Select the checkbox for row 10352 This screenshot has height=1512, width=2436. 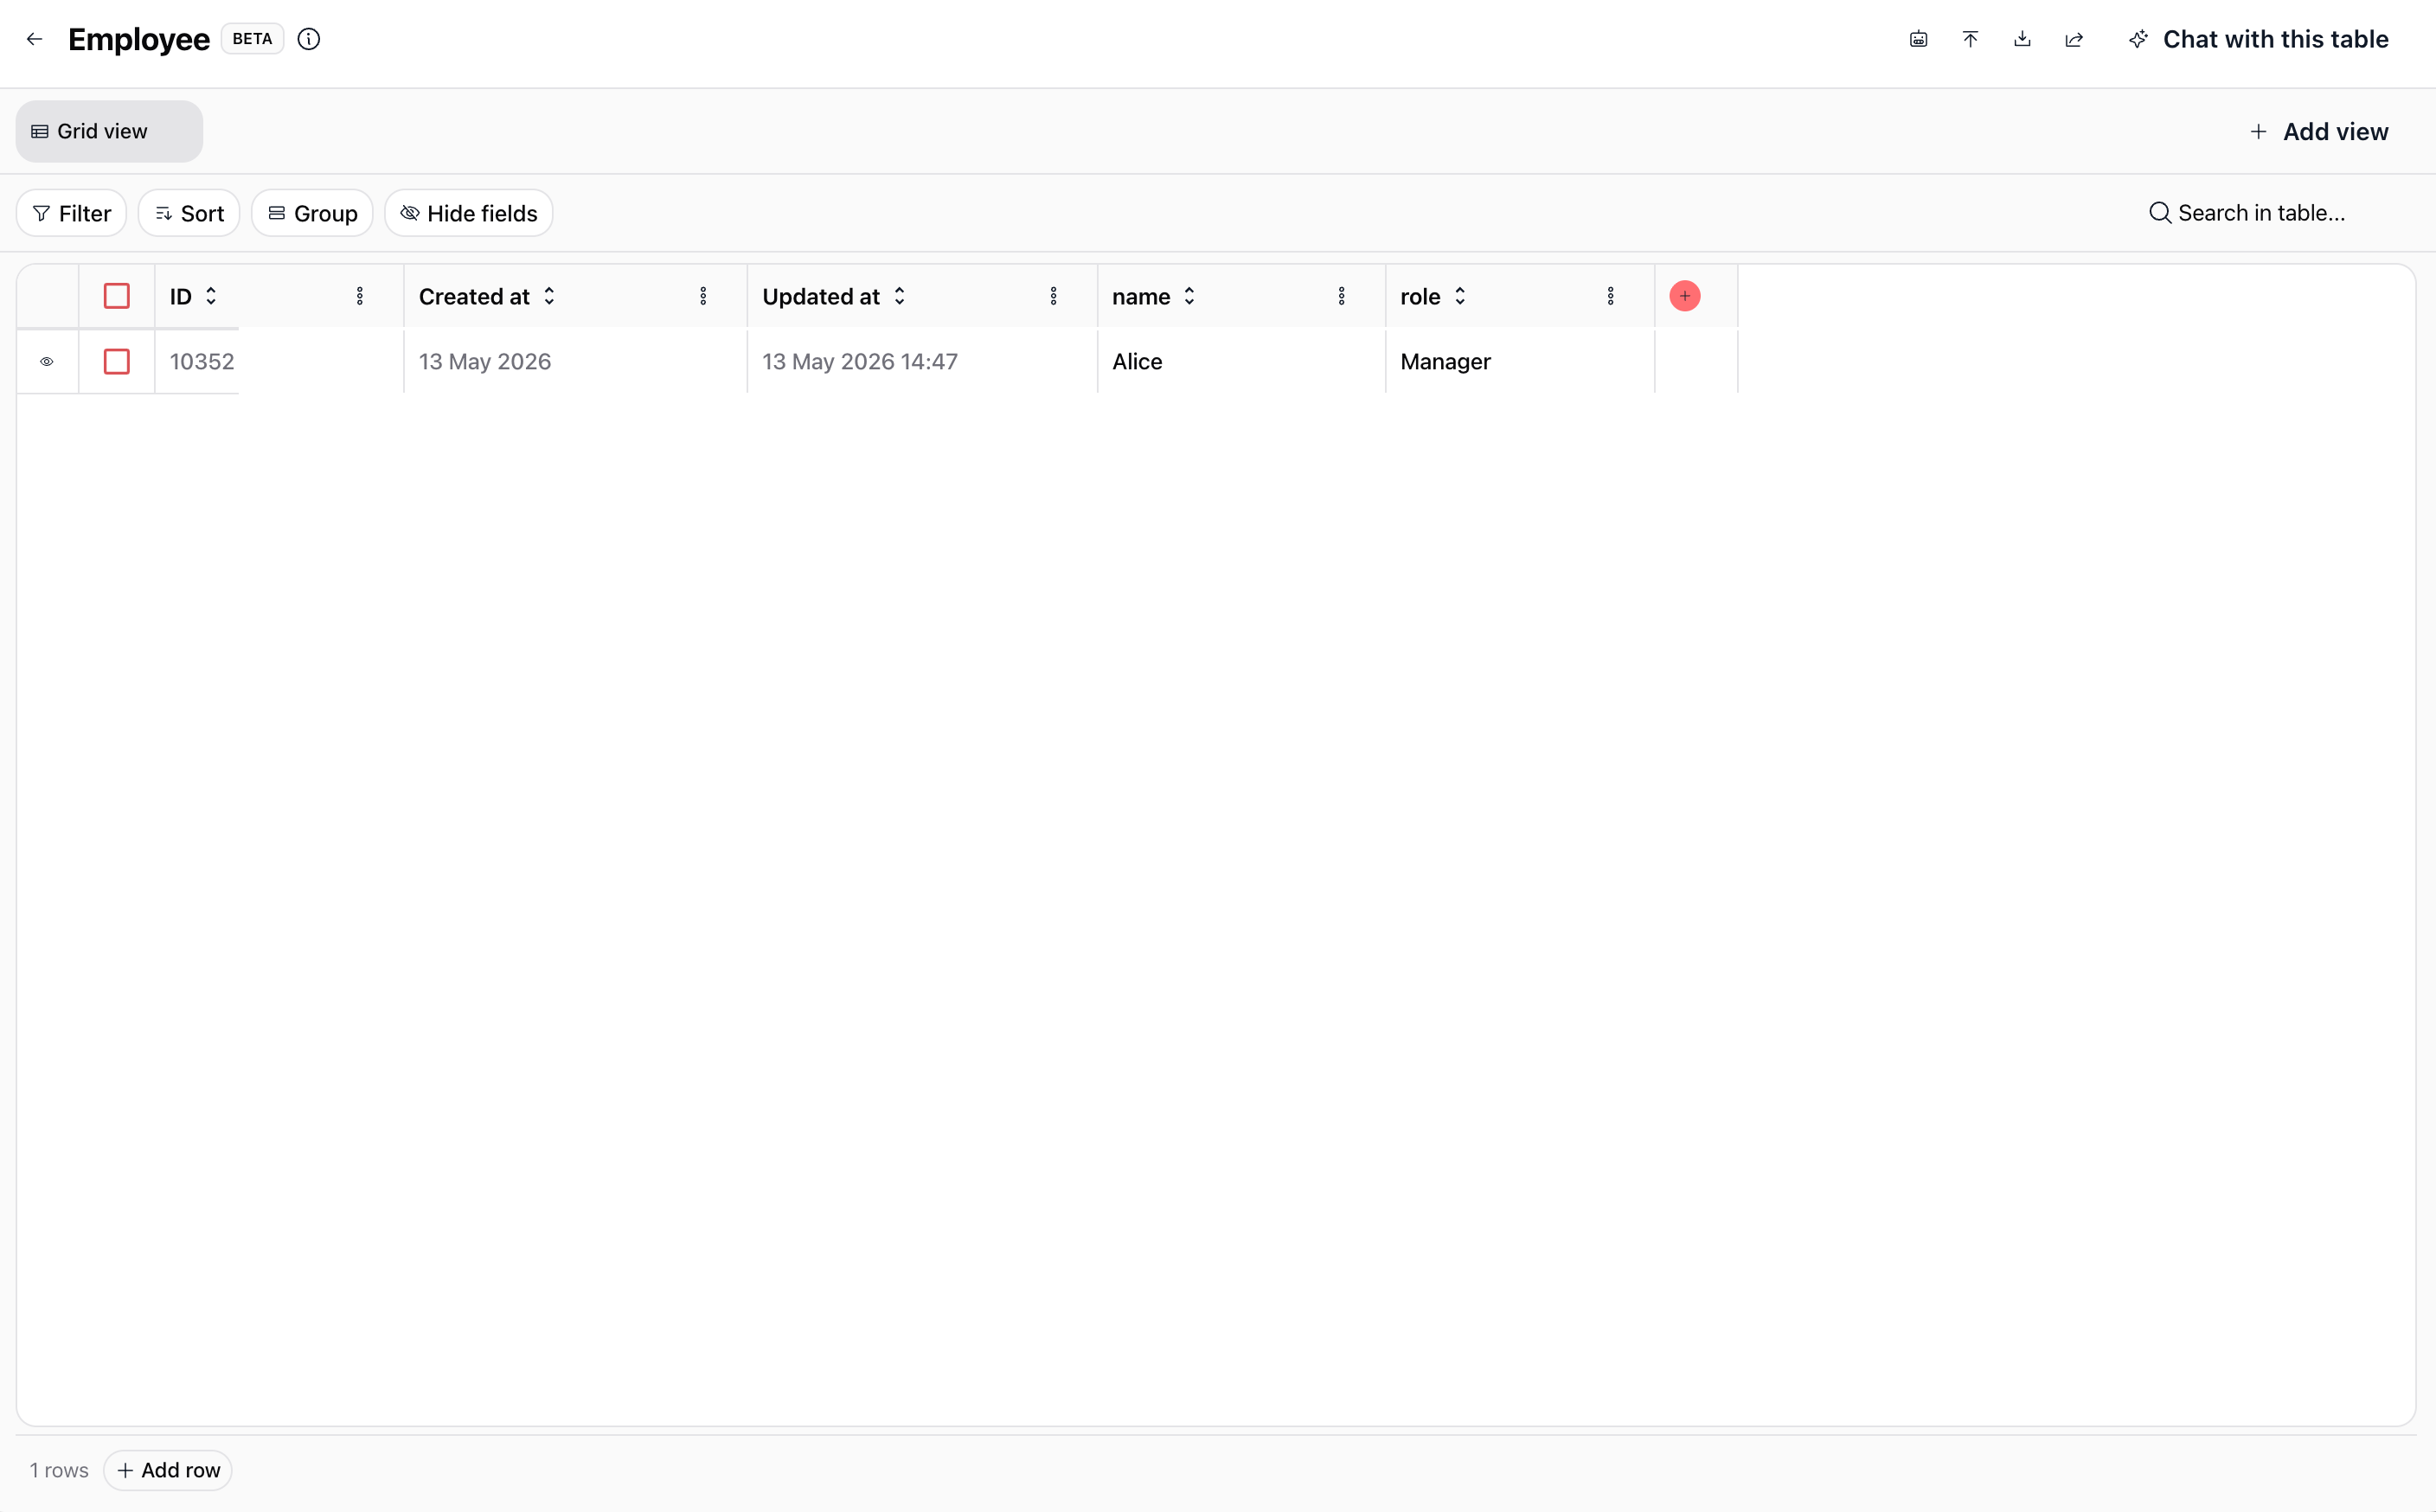117,361
